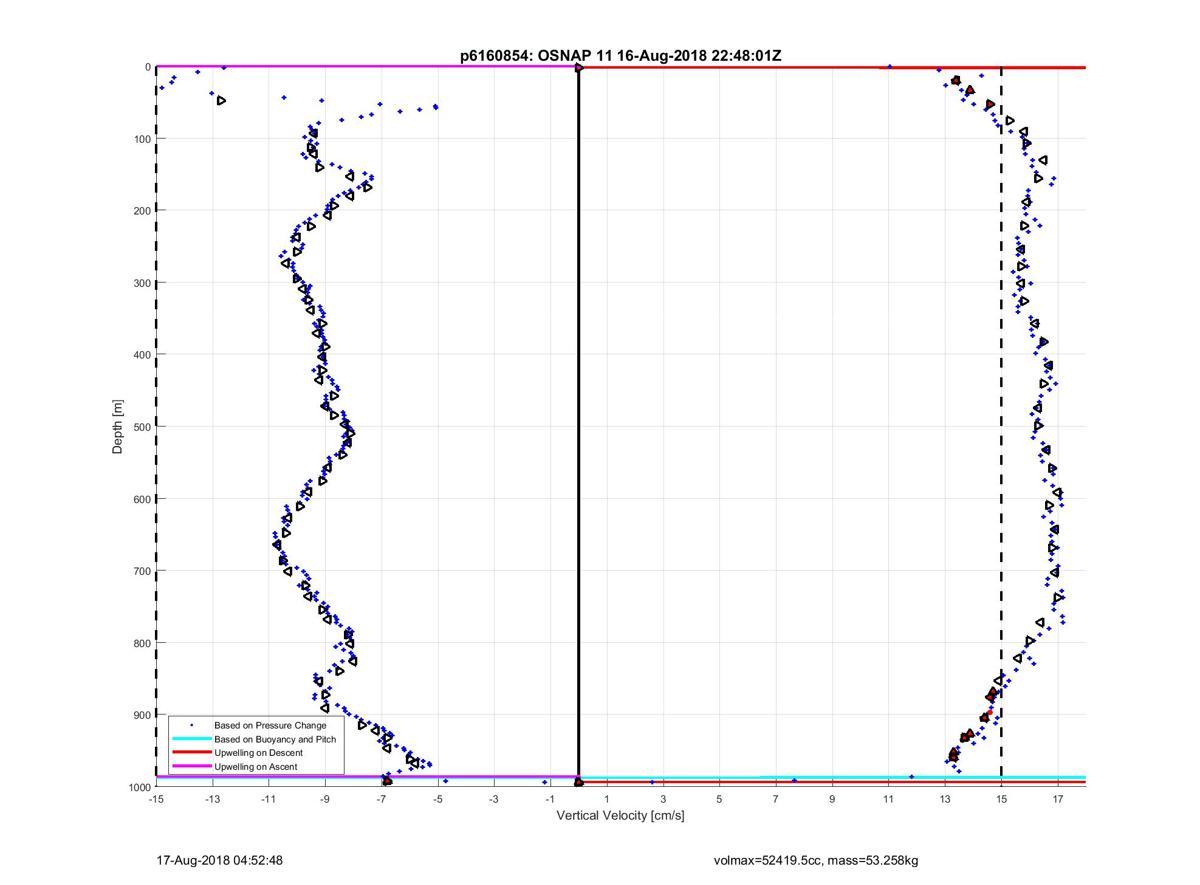The height and width of the screenshot is (885, 1200).
Task: Click the x-axis tick label 17
Action: (1058, 799)
